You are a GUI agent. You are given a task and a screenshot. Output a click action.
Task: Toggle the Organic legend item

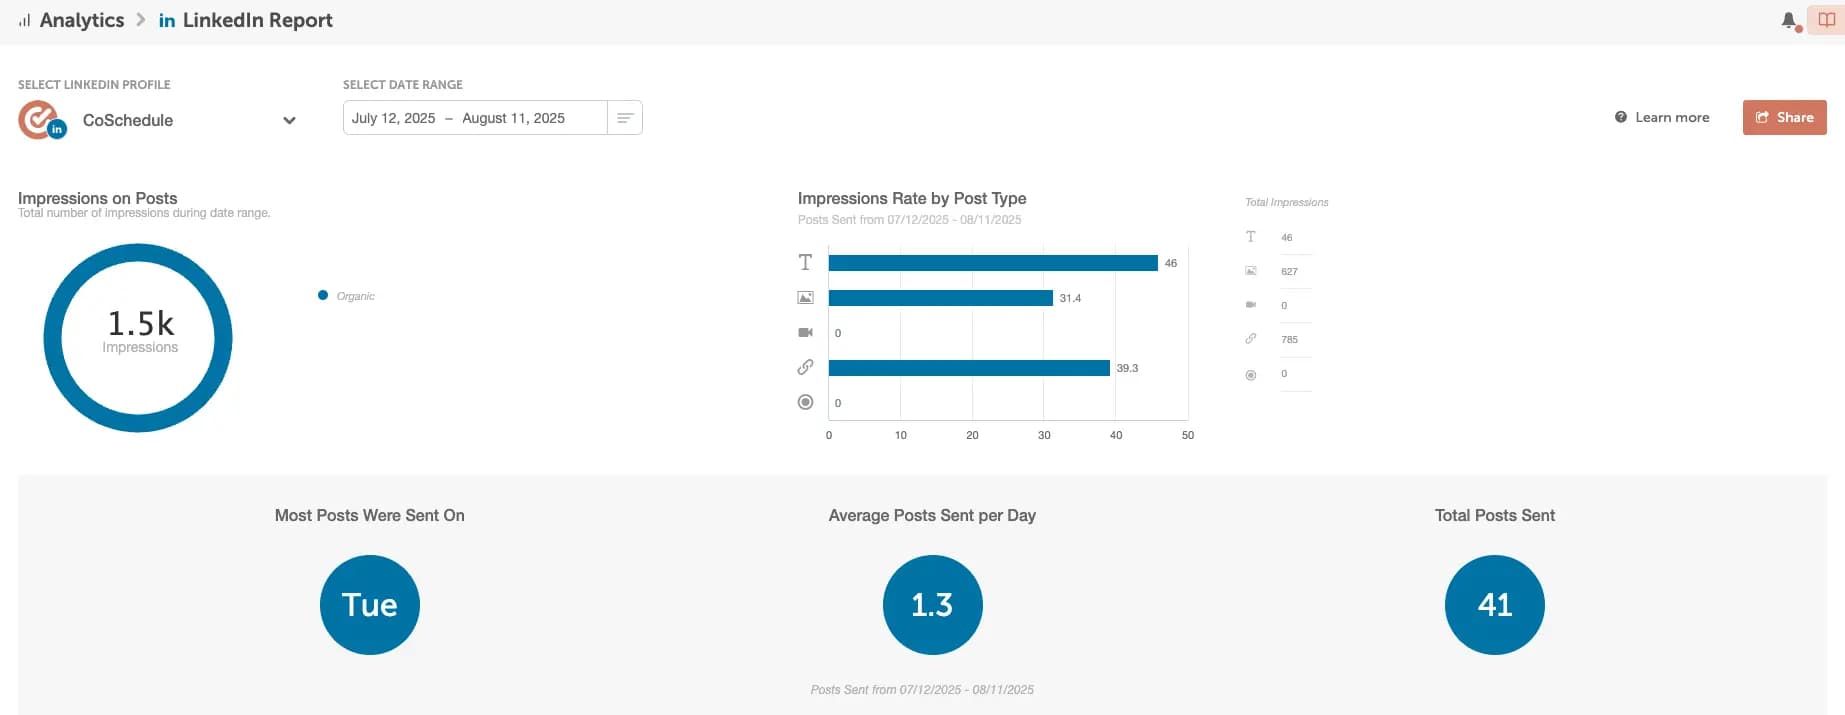pos(346,296)
